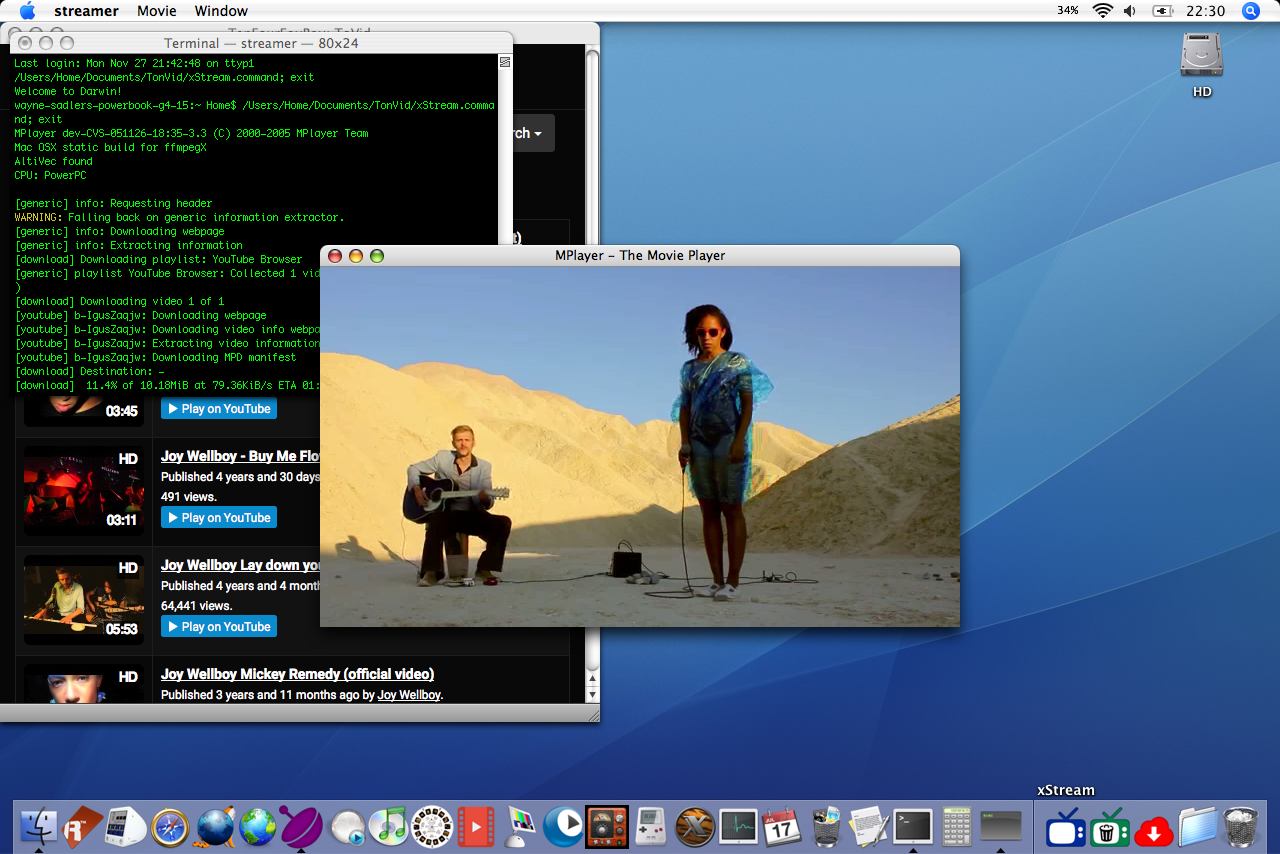This screenshot has width=1280, height=854.
Task: Open the View-Master reel app in Dock
Action: [431, 827]
